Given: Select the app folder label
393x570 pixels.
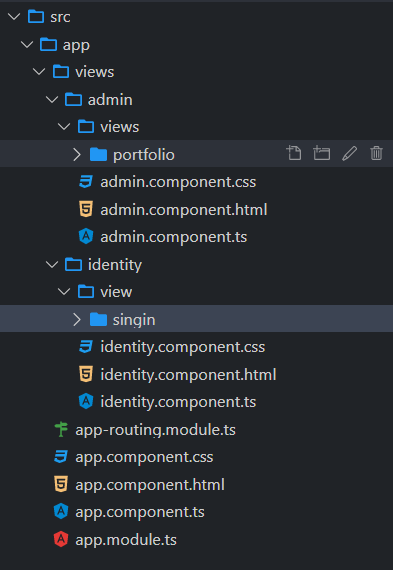Looking at the screenshot, I should (76, 46).
